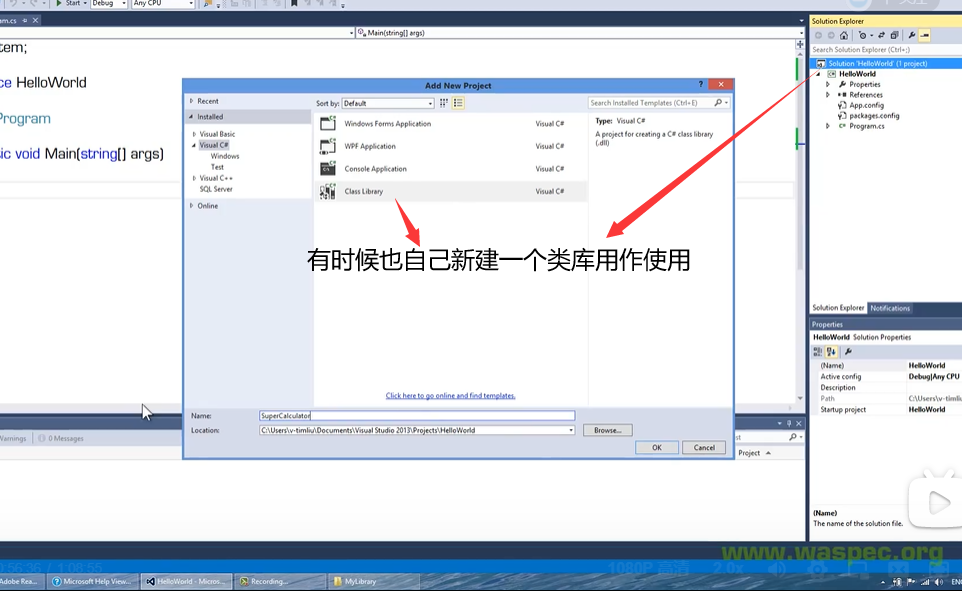The width and height of the screenshot is (962, 597).
Task: Click the help question mark in dialog title
Action: click(701, 85)
